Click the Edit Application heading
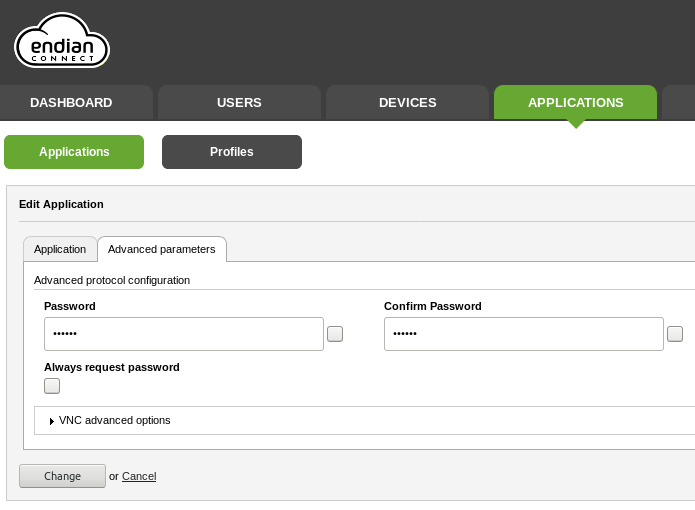Screen dimensions: 695x510 [x=61, y=204]
